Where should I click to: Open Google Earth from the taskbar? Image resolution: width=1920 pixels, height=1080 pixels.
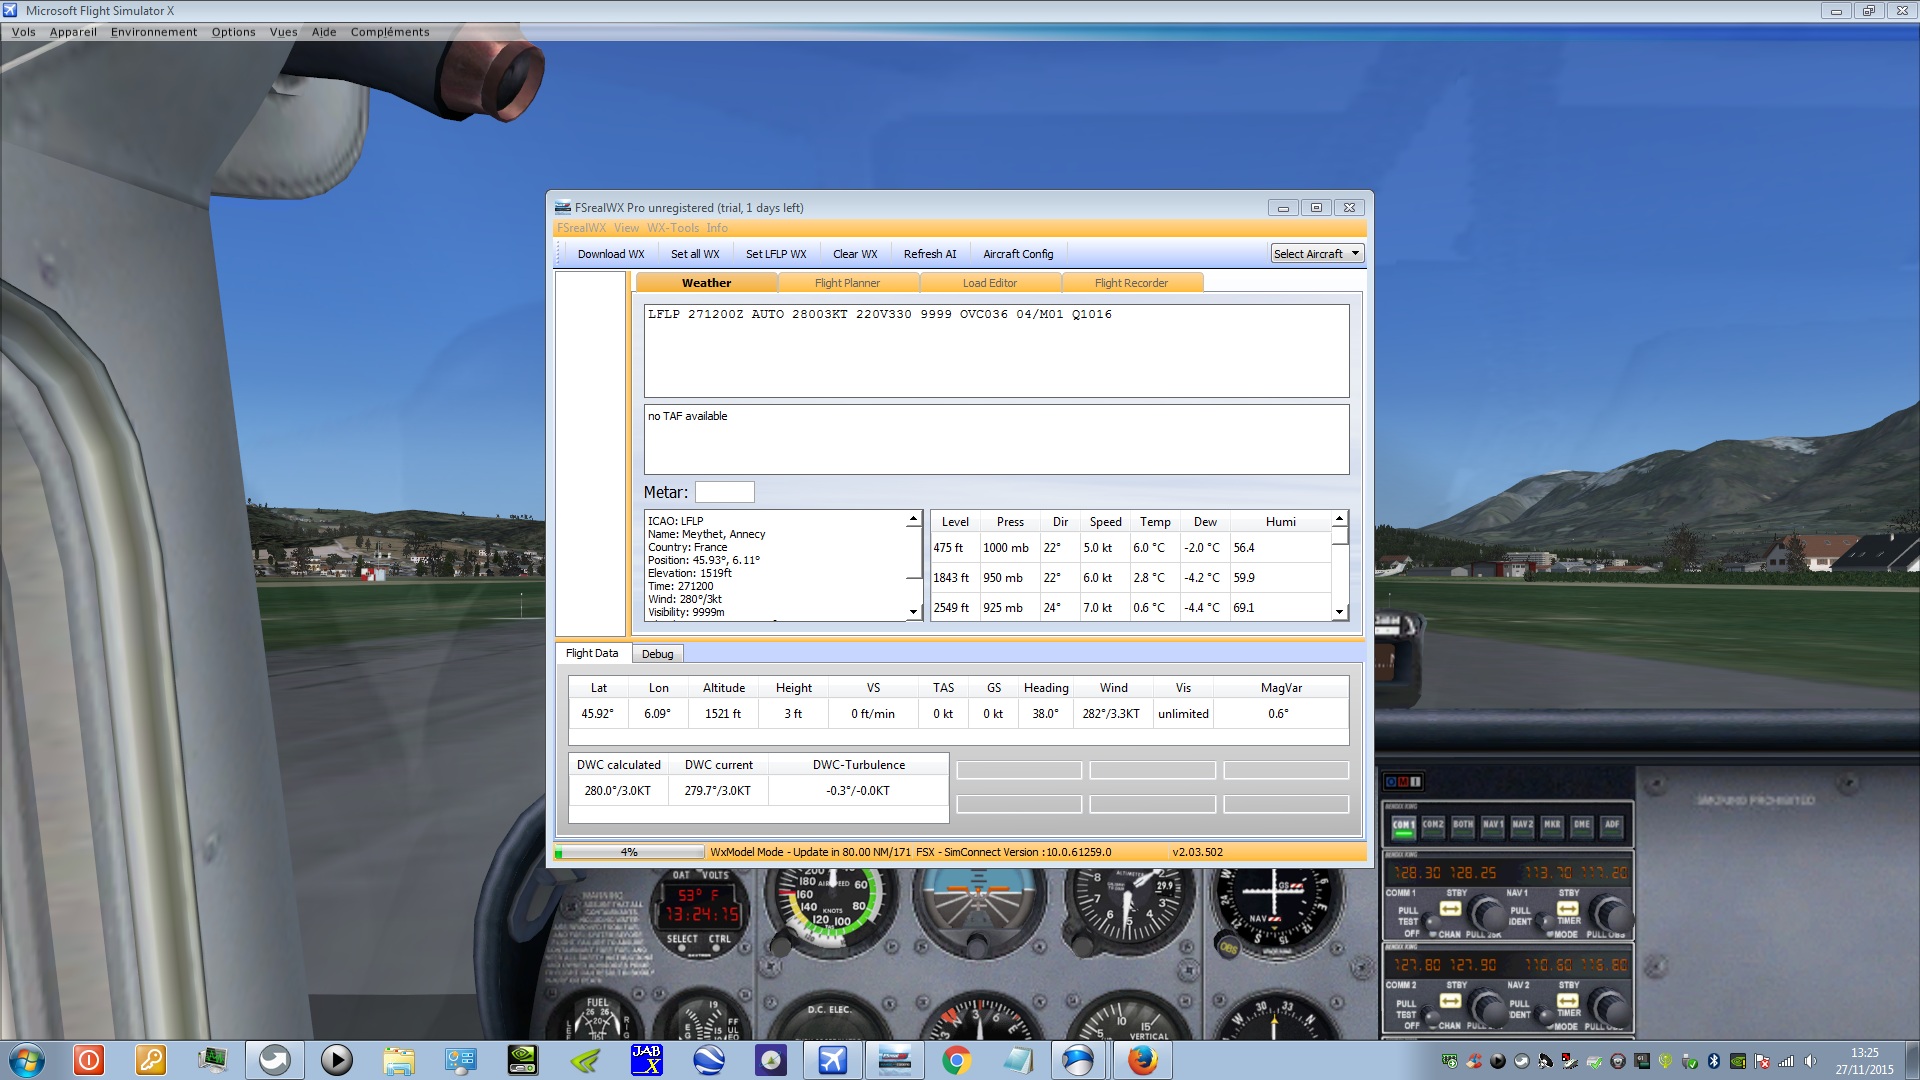point(708,1060)
